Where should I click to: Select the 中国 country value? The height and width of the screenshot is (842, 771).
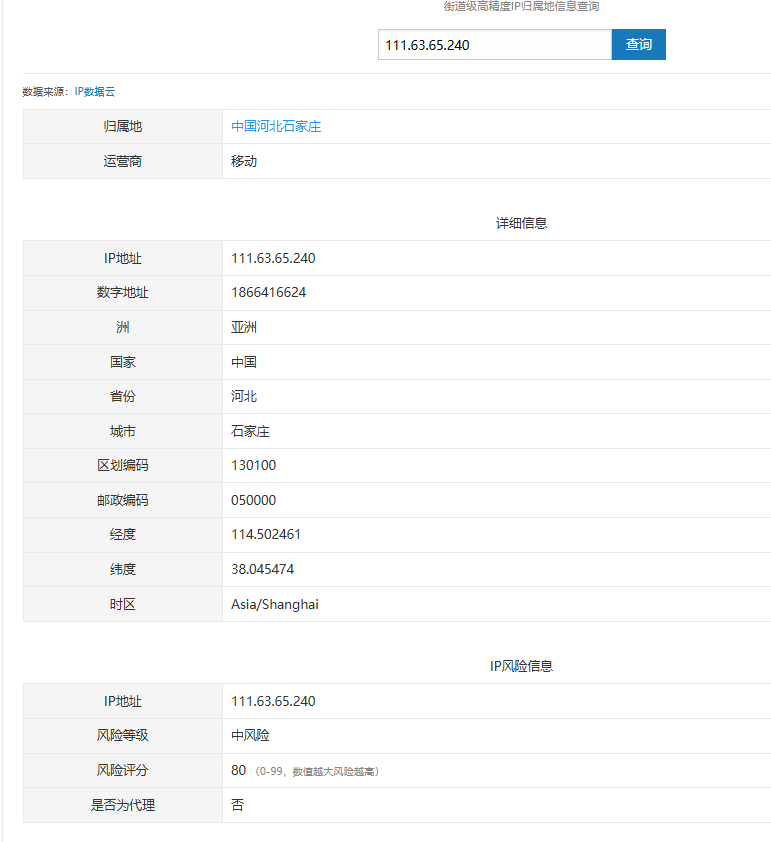click(x=244, y=362)
